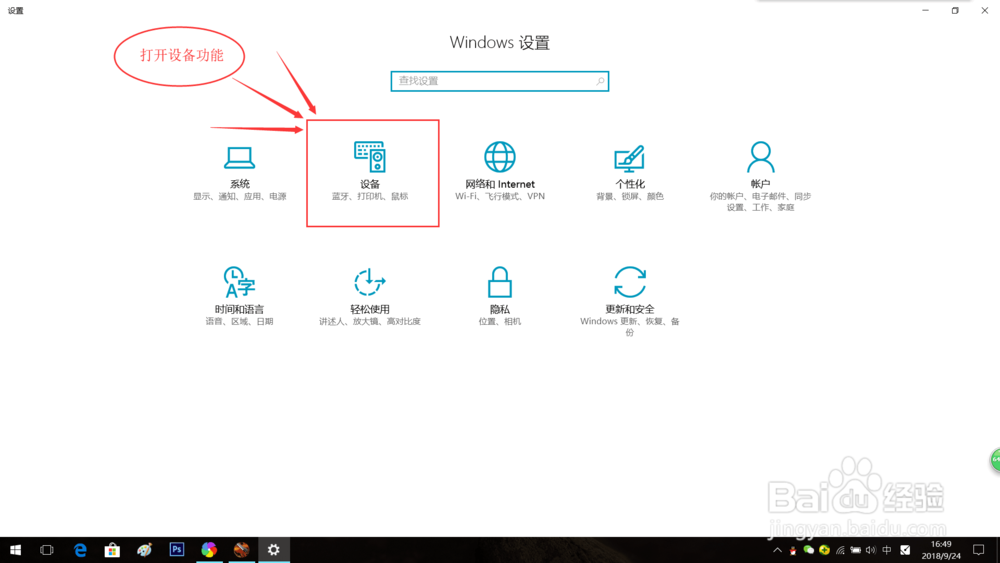Minimize the 设置 window
1000x563 pixels.
click(x=925, y=10)
